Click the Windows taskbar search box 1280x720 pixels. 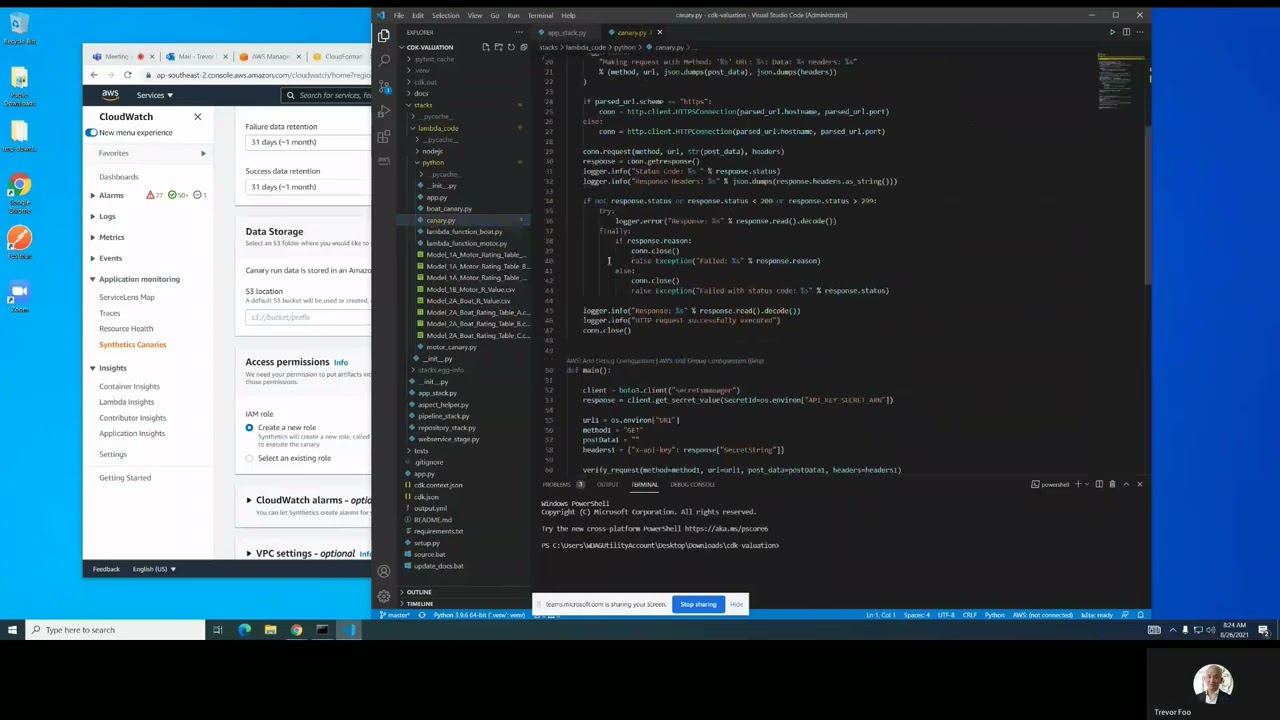115,630
